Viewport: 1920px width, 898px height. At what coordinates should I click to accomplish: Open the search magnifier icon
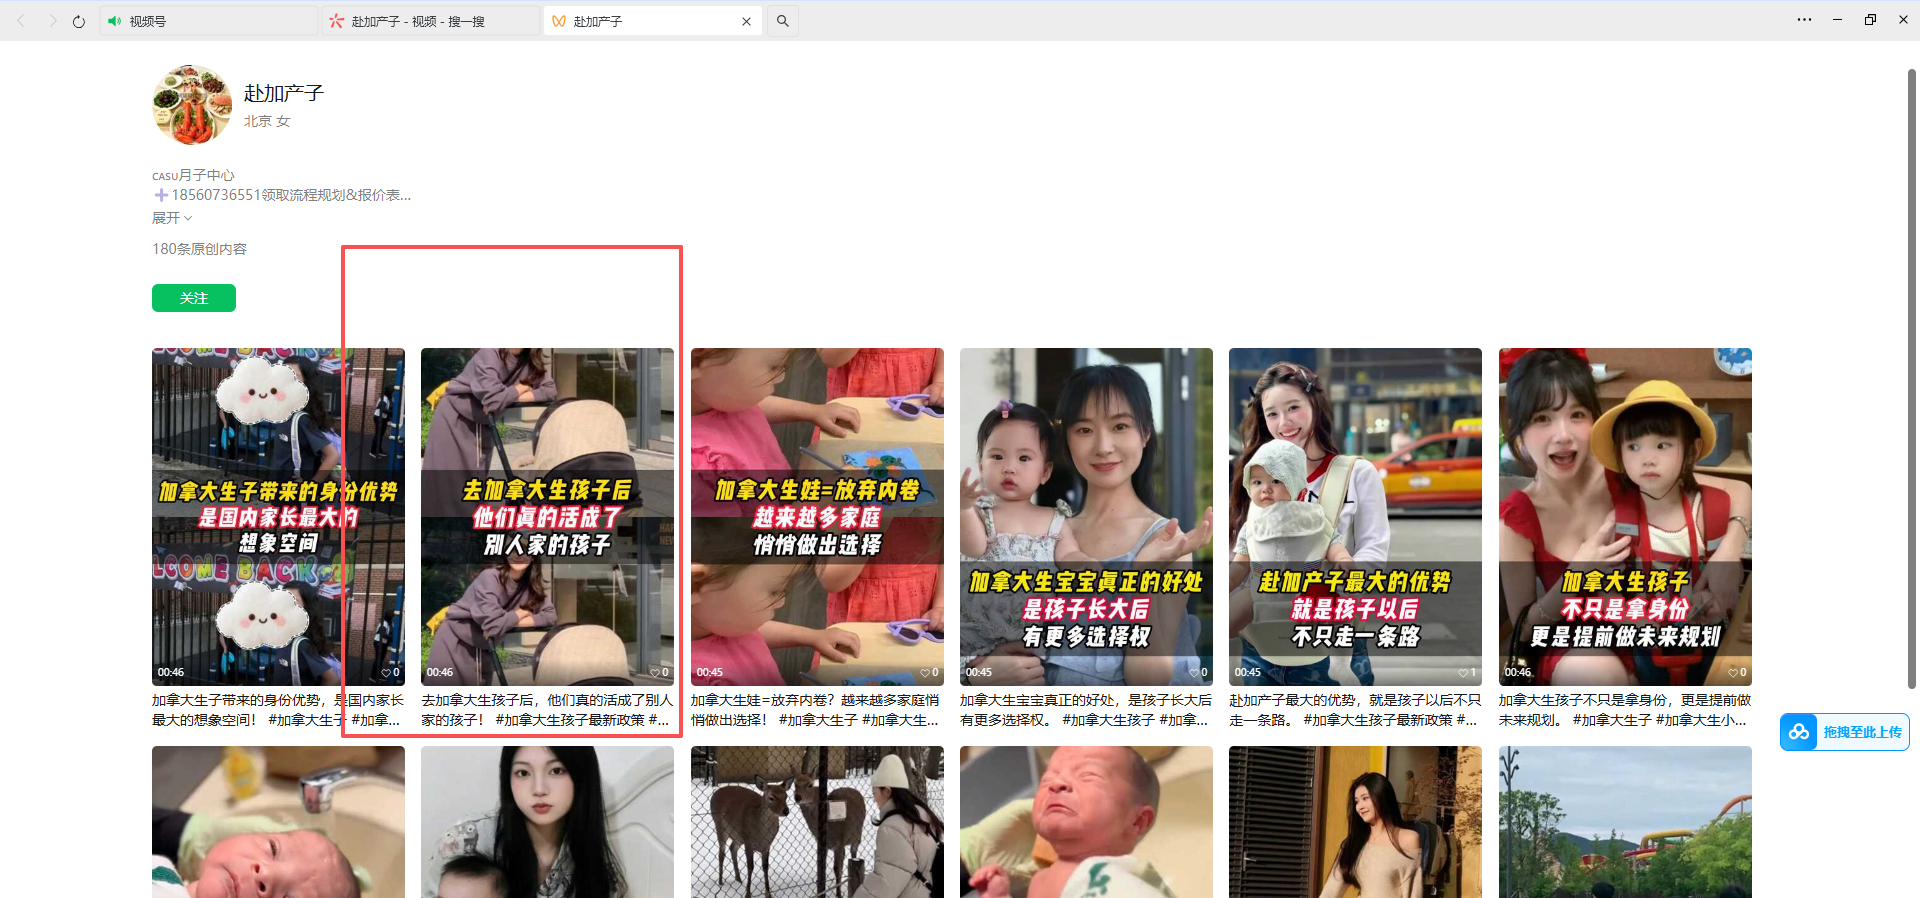783,21
